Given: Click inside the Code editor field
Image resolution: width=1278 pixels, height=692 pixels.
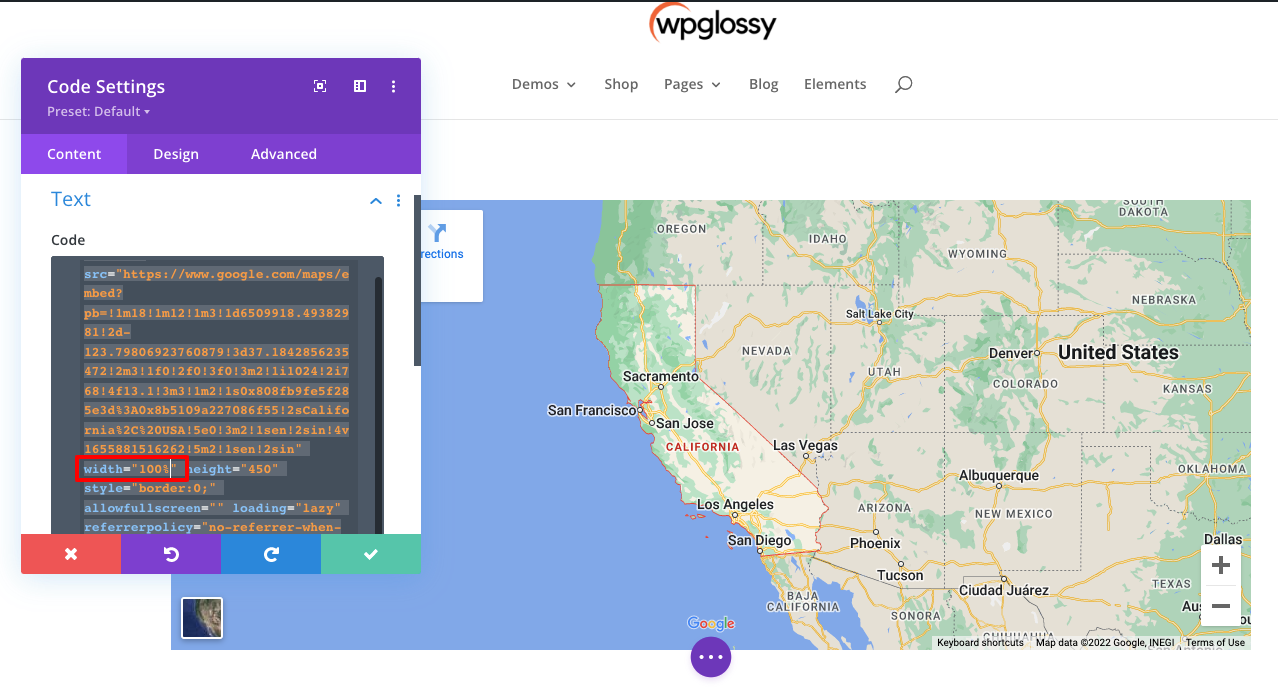Looking at the screenshot, I should click(217, 395).
